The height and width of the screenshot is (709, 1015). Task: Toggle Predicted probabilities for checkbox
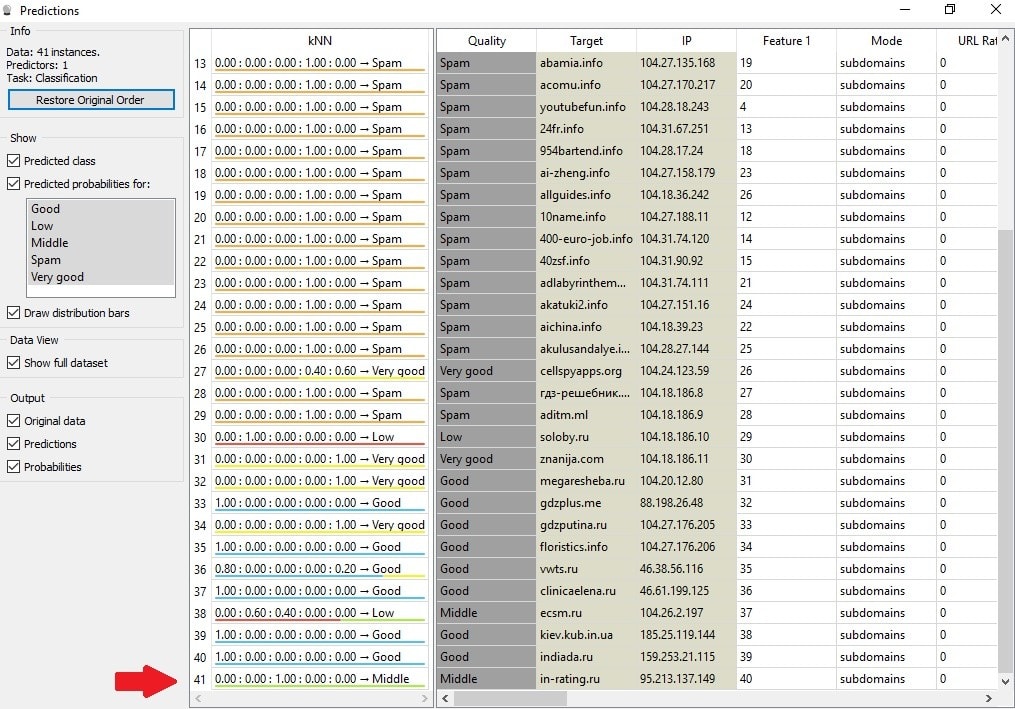(14, 184)
